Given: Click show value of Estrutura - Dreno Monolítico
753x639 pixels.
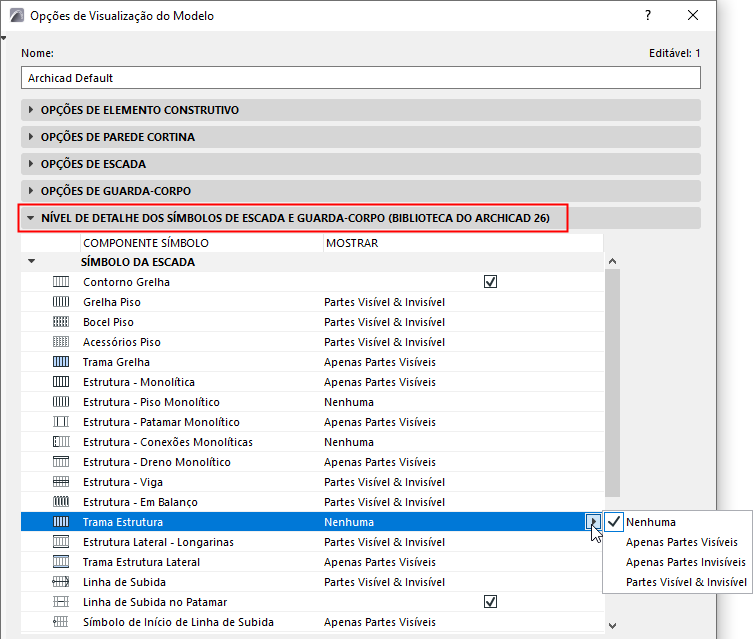Looking at the screenshot, I should click(x=380, y=462).
